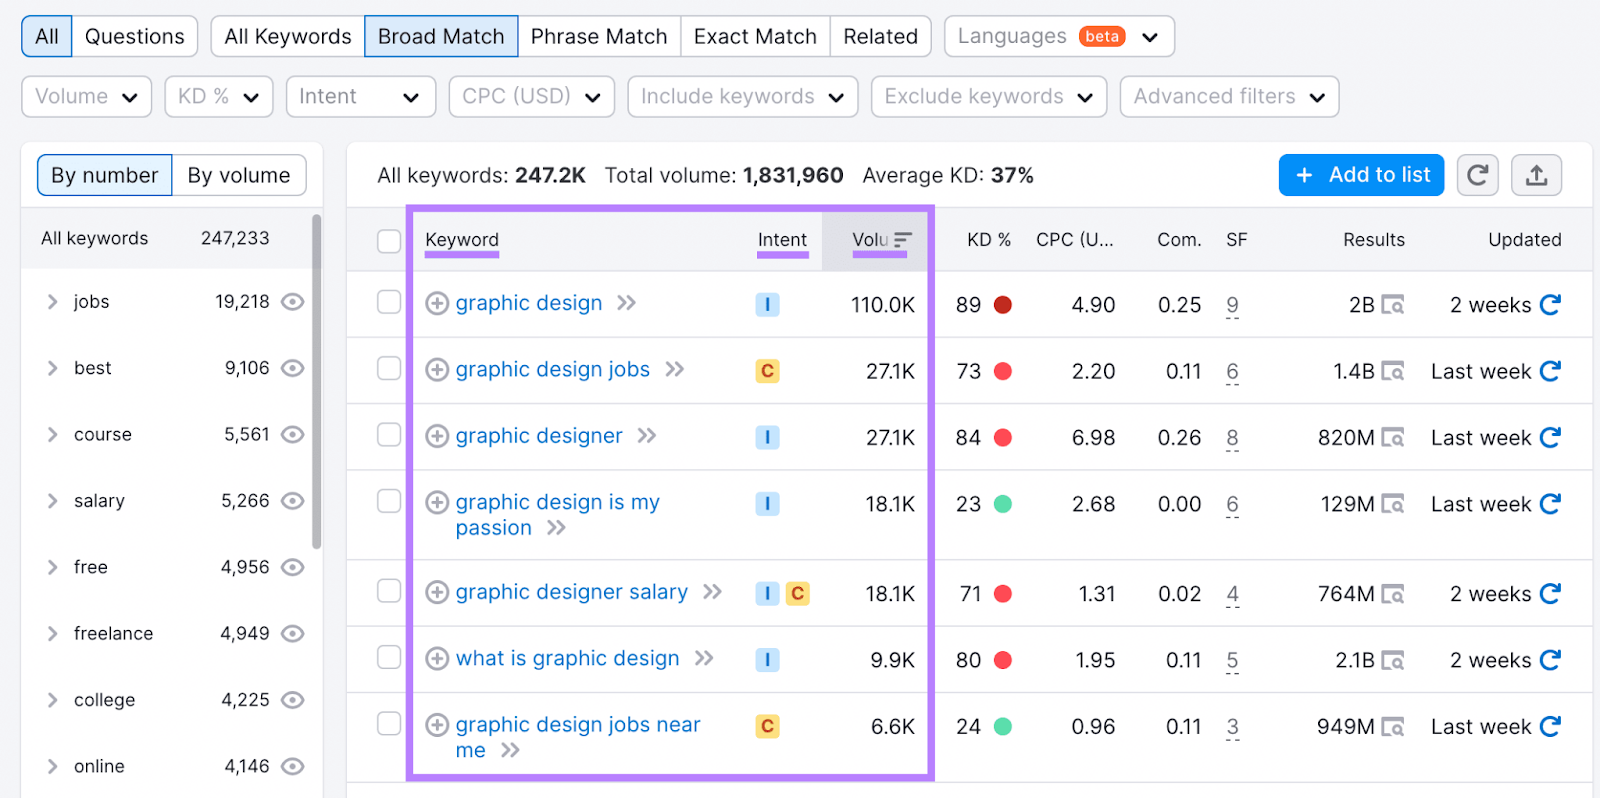Open SERP results icon for 'graphic designer' row
Screen dimensions: 1600x798
click(x=1392, y=438)
